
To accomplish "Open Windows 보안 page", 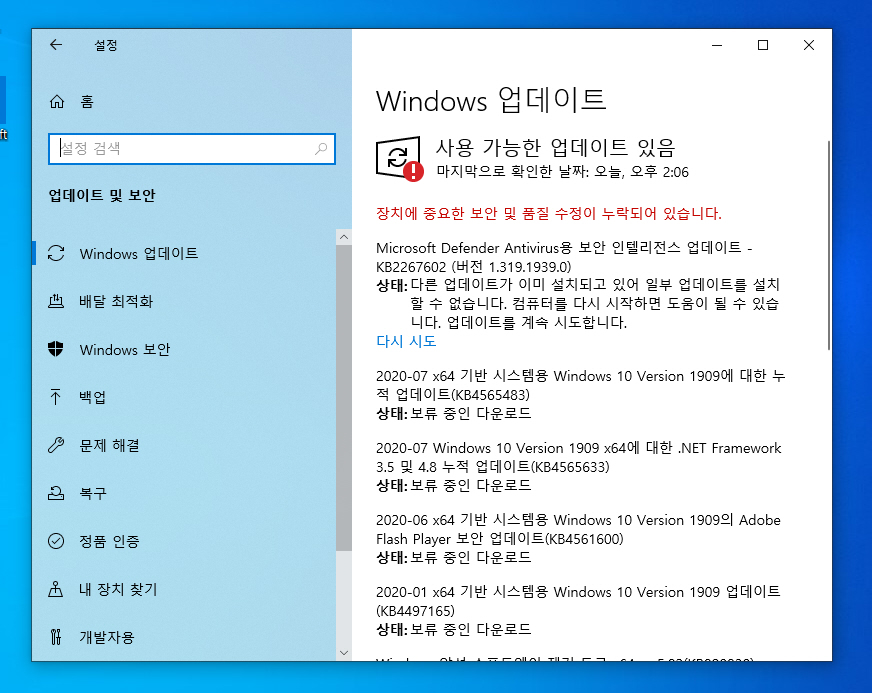I will pos(184,349).
